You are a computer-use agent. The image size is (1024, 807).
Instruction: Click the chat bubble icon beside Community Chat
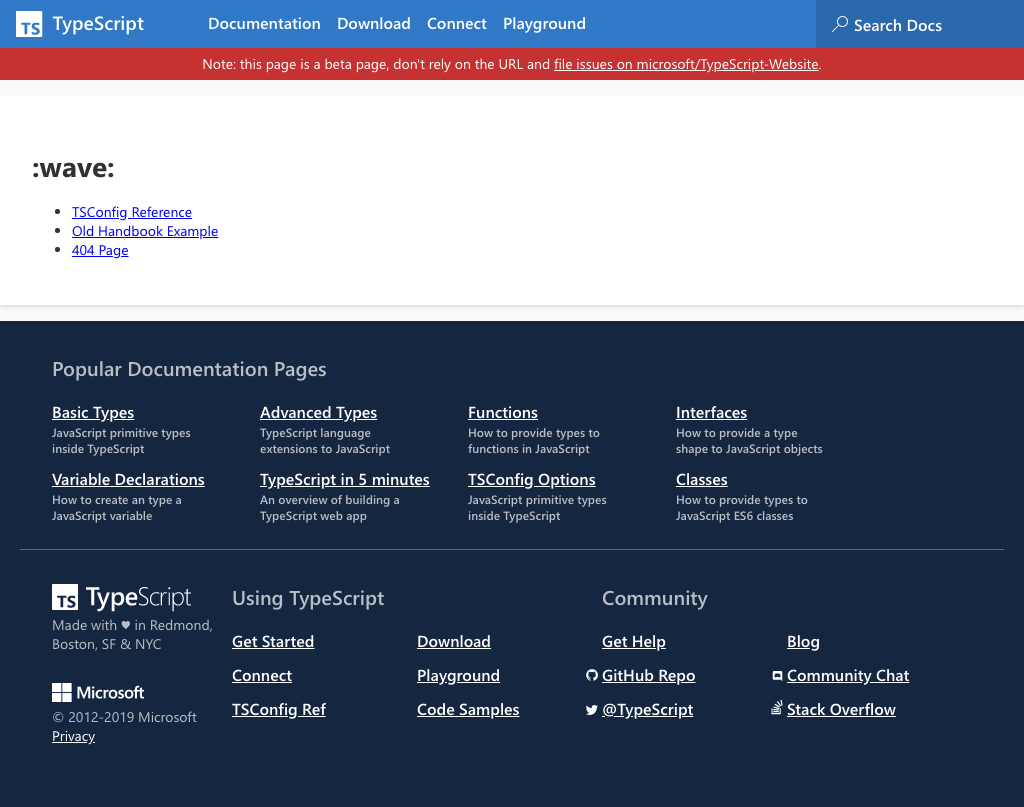[x=777, y=676]
